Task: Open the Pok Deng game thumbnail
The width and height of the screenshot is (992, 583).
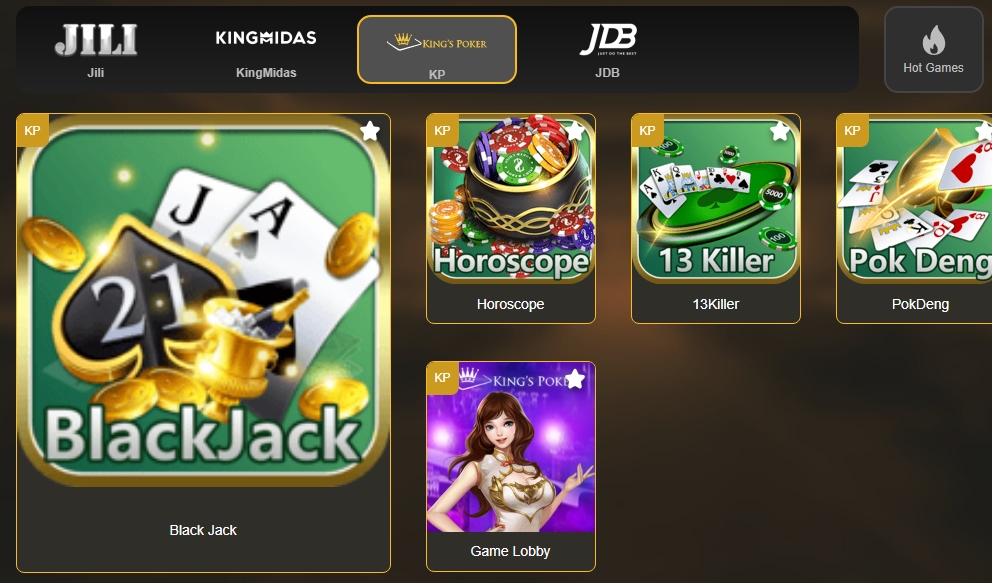Action: pyautogui.click(x=914, y=199)
